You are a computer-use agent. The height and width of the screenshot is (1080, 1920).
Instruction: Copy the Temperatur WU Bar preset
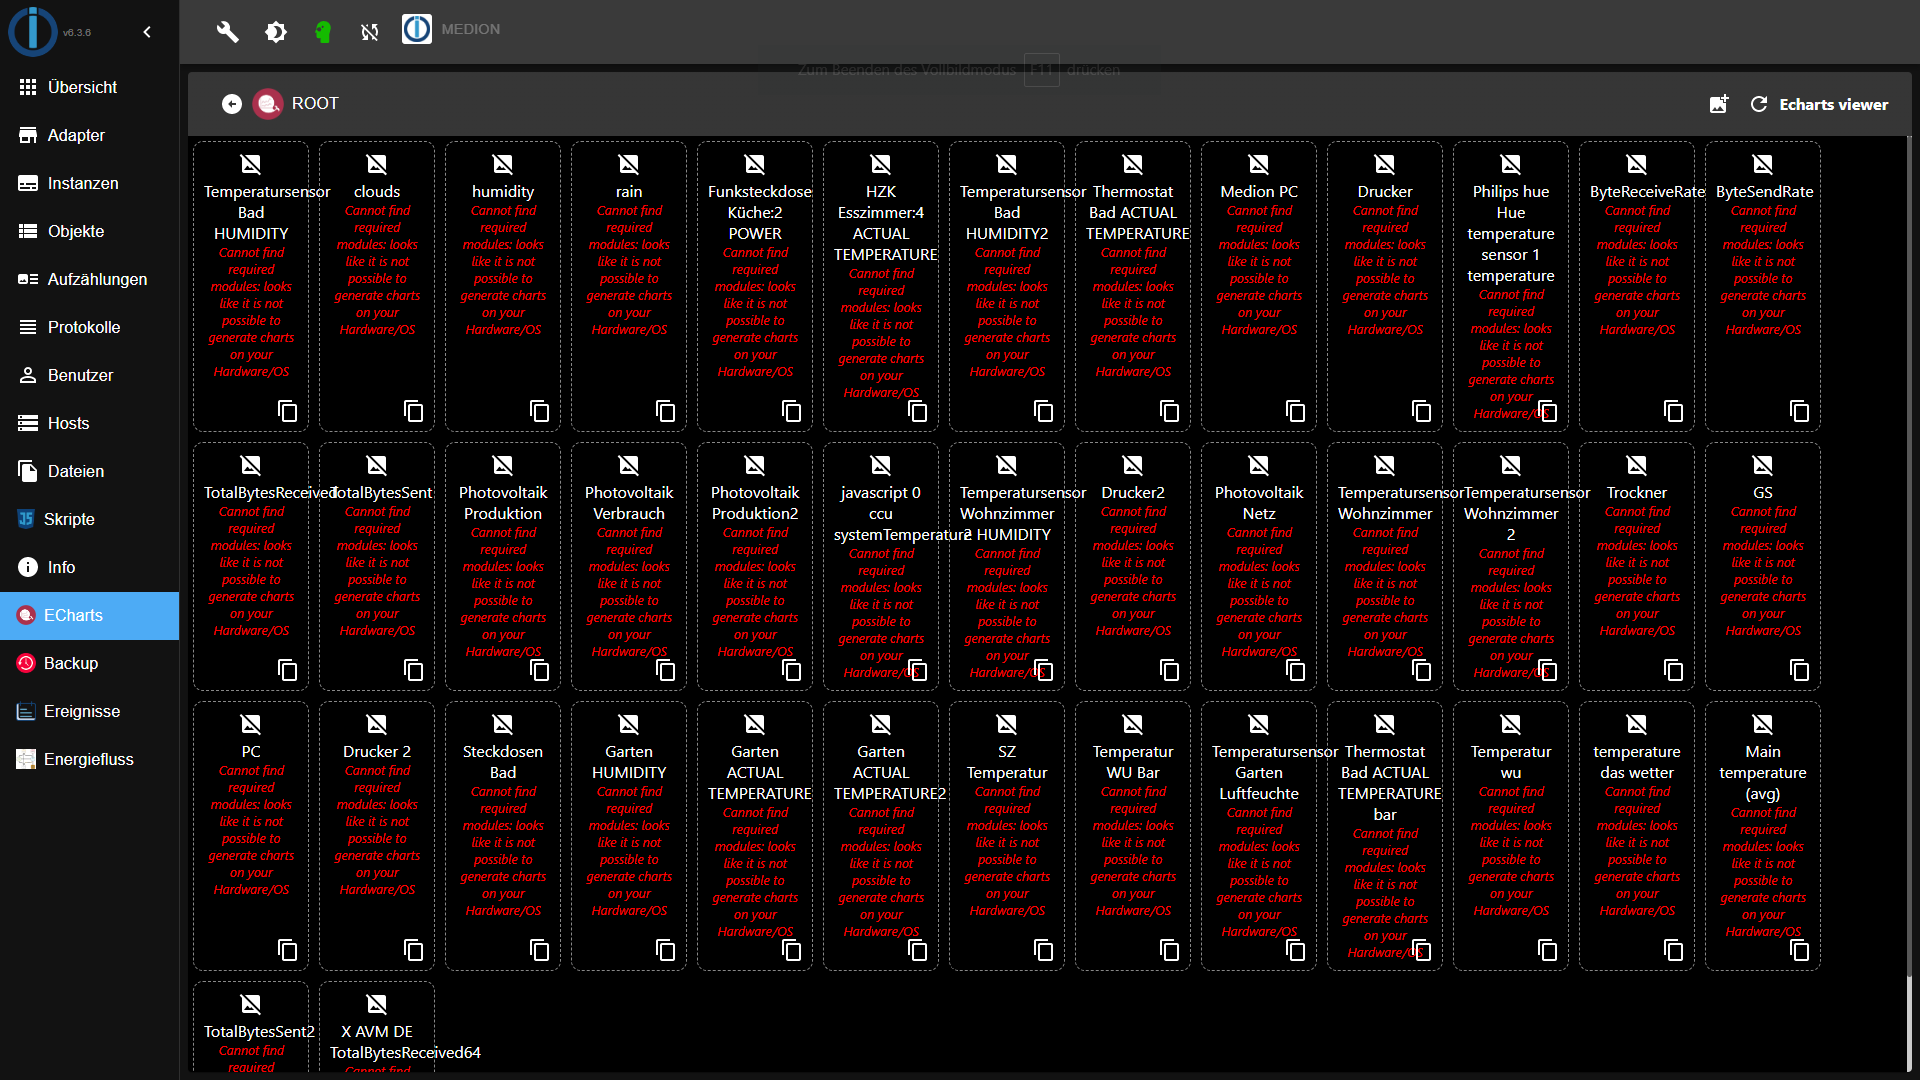(x=1169, y=950)
